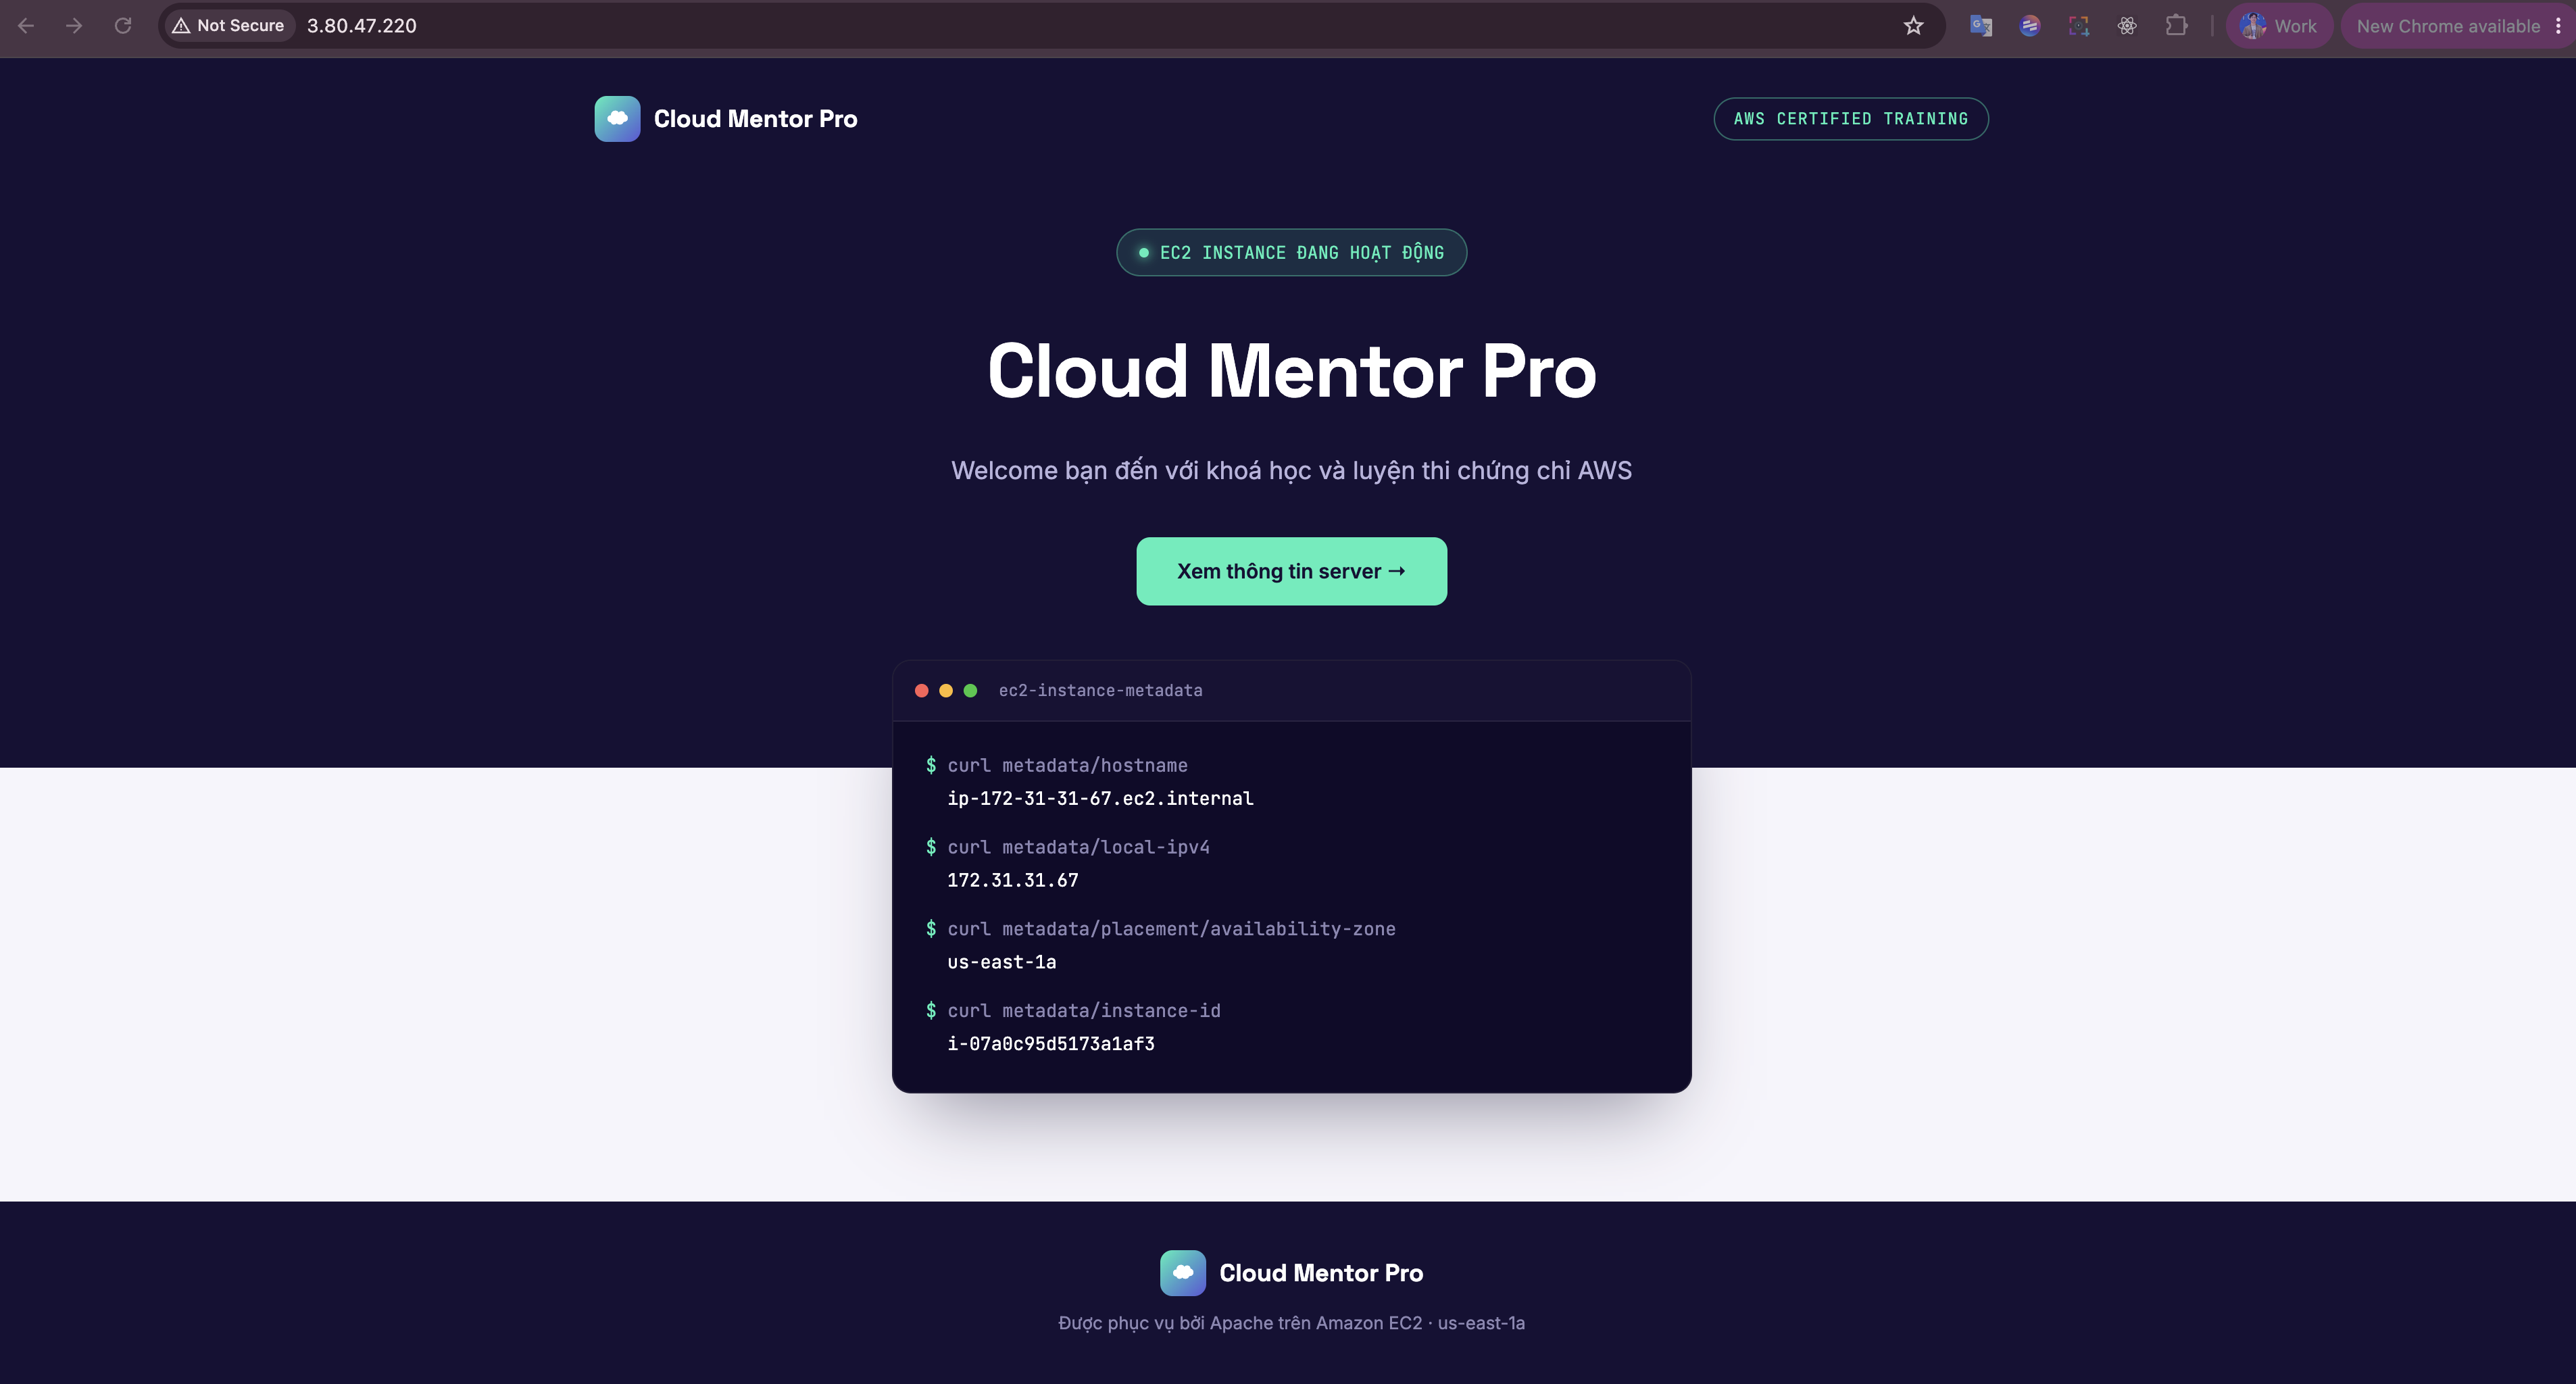Click the Cloud Mentor Pro footer logo icon

pos(1183,1273)
